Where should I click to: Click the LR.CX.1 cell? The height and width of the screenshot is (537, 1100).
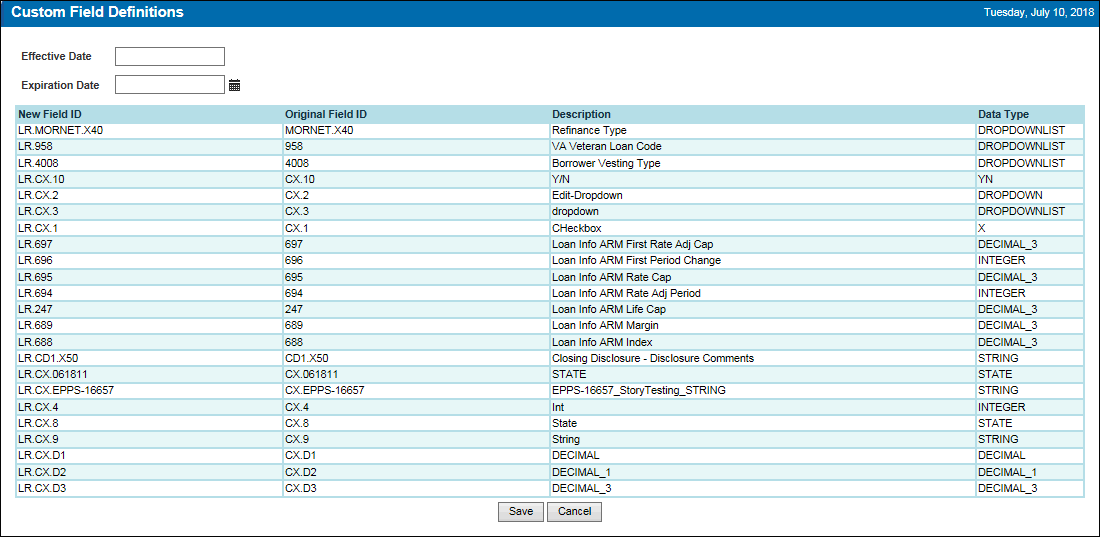pos(149,228)
